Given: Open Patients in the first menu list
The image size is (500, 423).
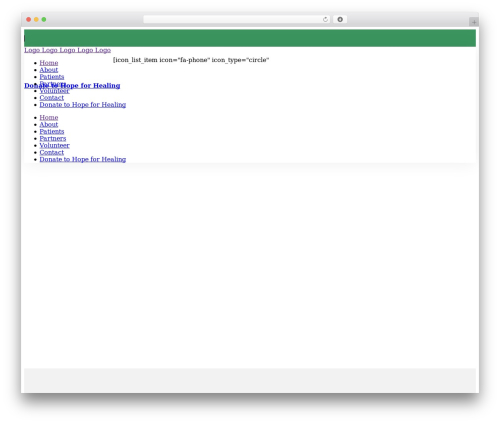Looking at the screenshot, I should tap(52, 77).
